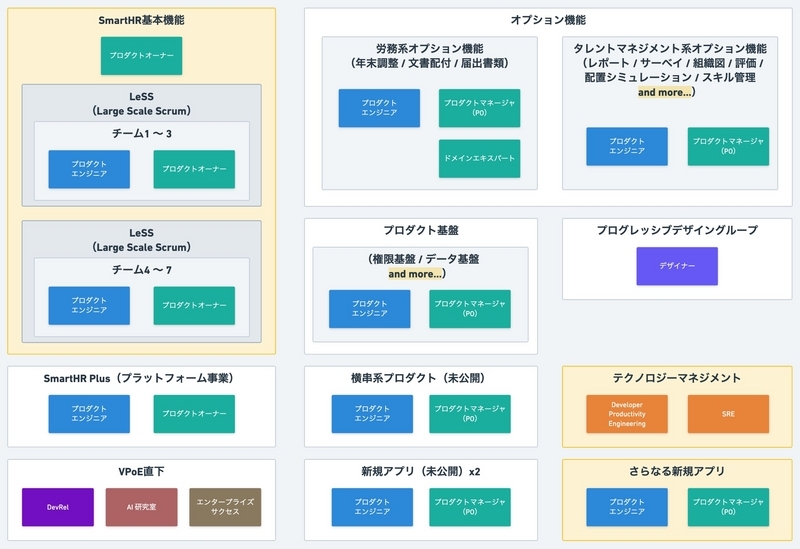The width and height of the screenshot is (800, 549).
Task: Select the チーム4〜7 label
Action: [141, 270]
